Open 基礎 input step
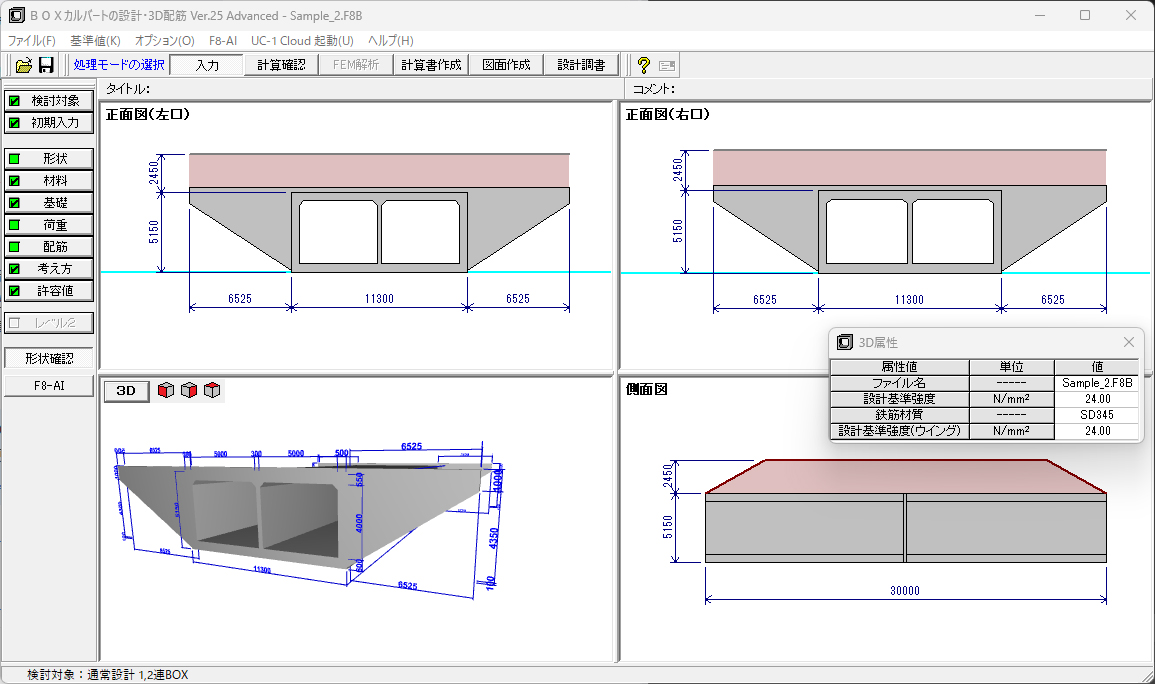This screenshot has width=1155, height=684. tap(49, 203)
